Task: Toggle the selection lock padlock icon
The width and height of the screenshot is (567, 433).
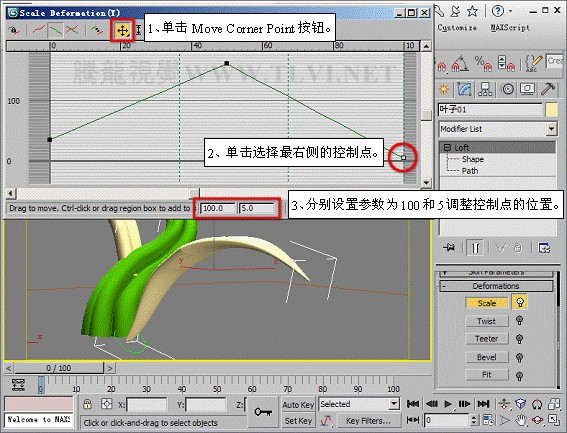Action: (87, 404)
